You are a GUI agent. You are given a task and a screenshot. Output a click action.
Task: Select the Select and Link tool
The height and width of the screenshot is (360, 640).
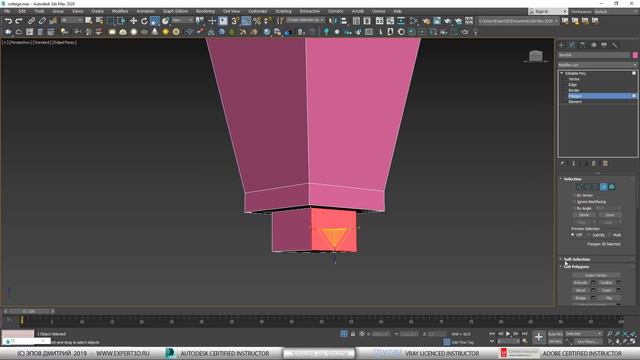pyautogui.click(x=31, y=20)
